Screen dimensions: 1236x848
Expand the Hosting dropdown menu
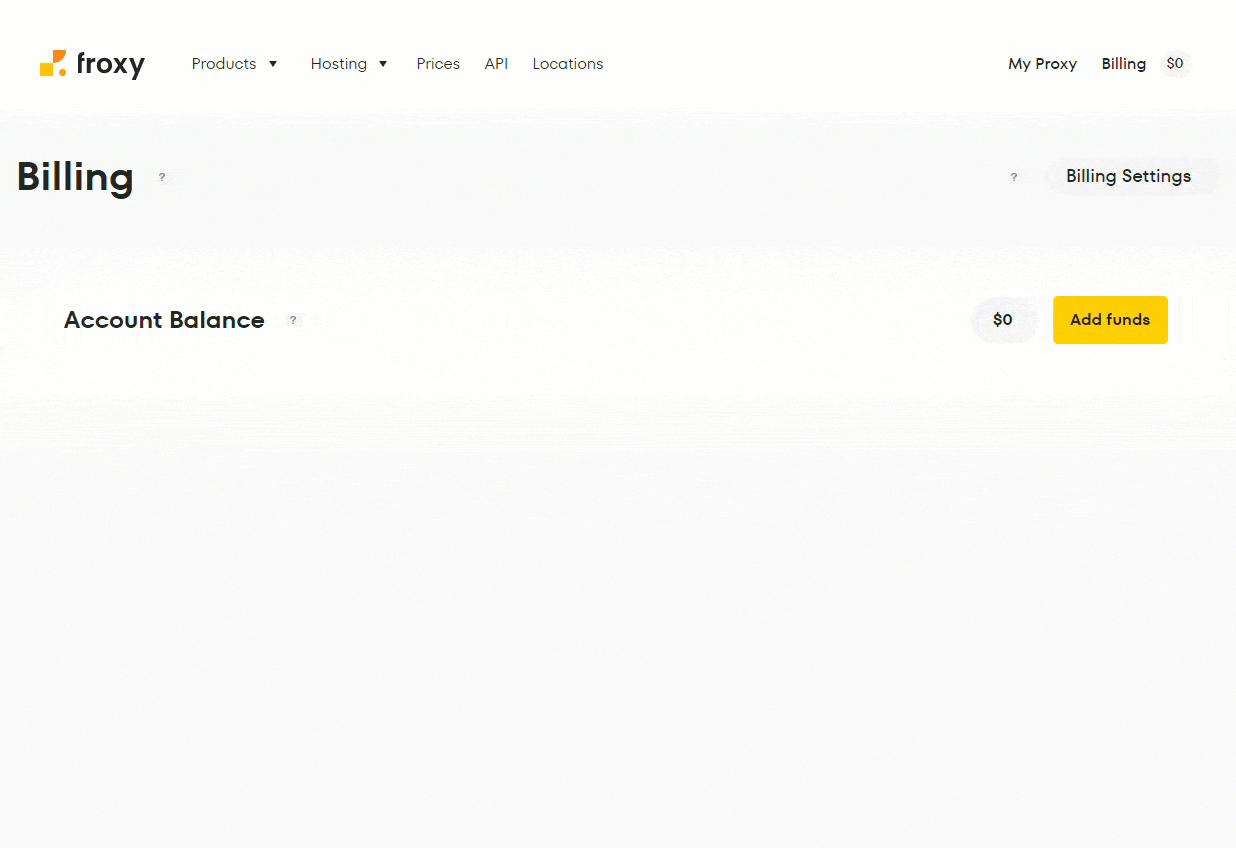[349, 64]
